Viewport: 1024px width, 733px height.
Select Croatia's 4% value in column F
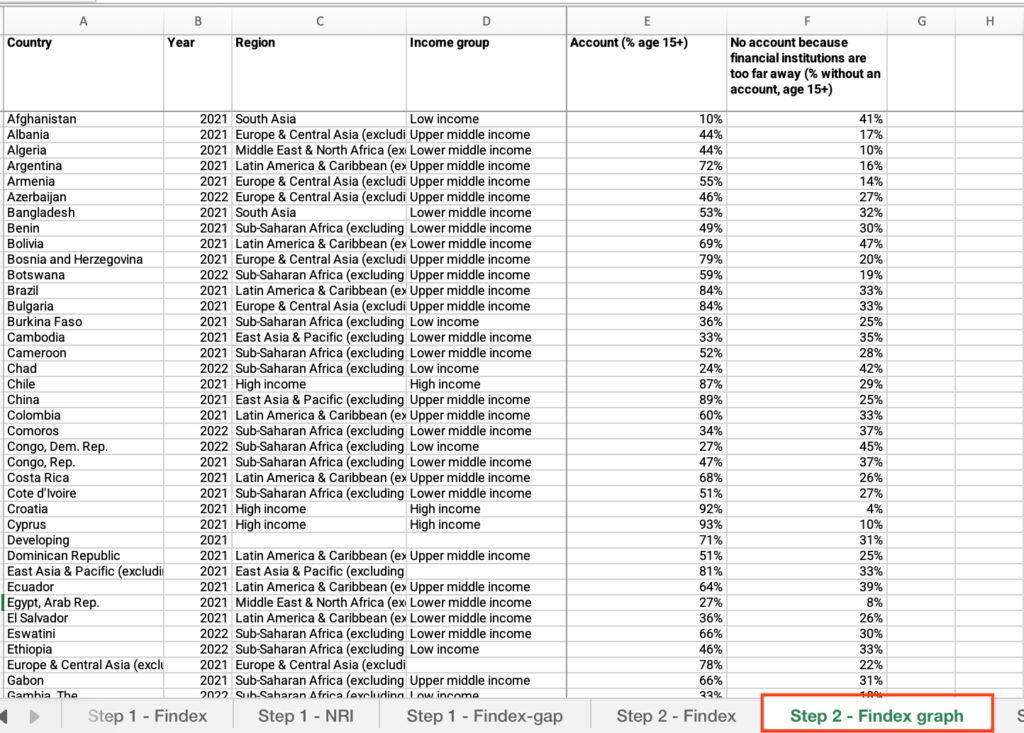tap(807, 509)
